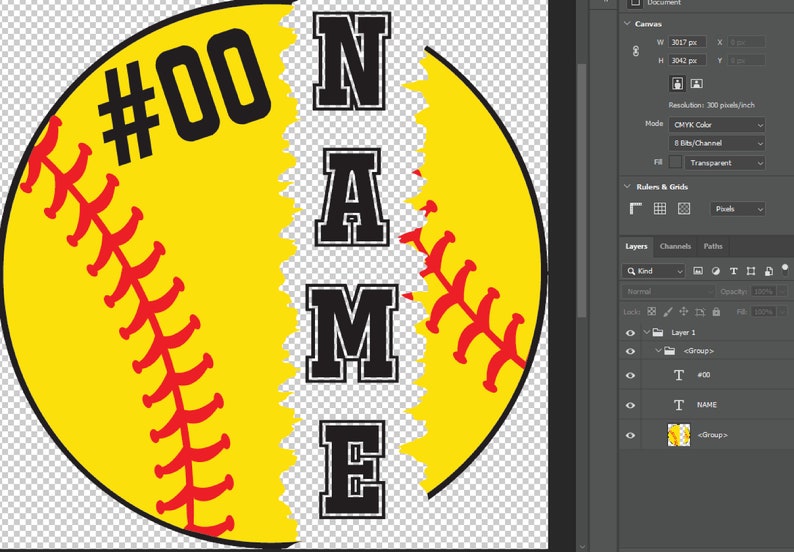
Task: Click the link width and height chain icon
Action: tap(636, 51)
